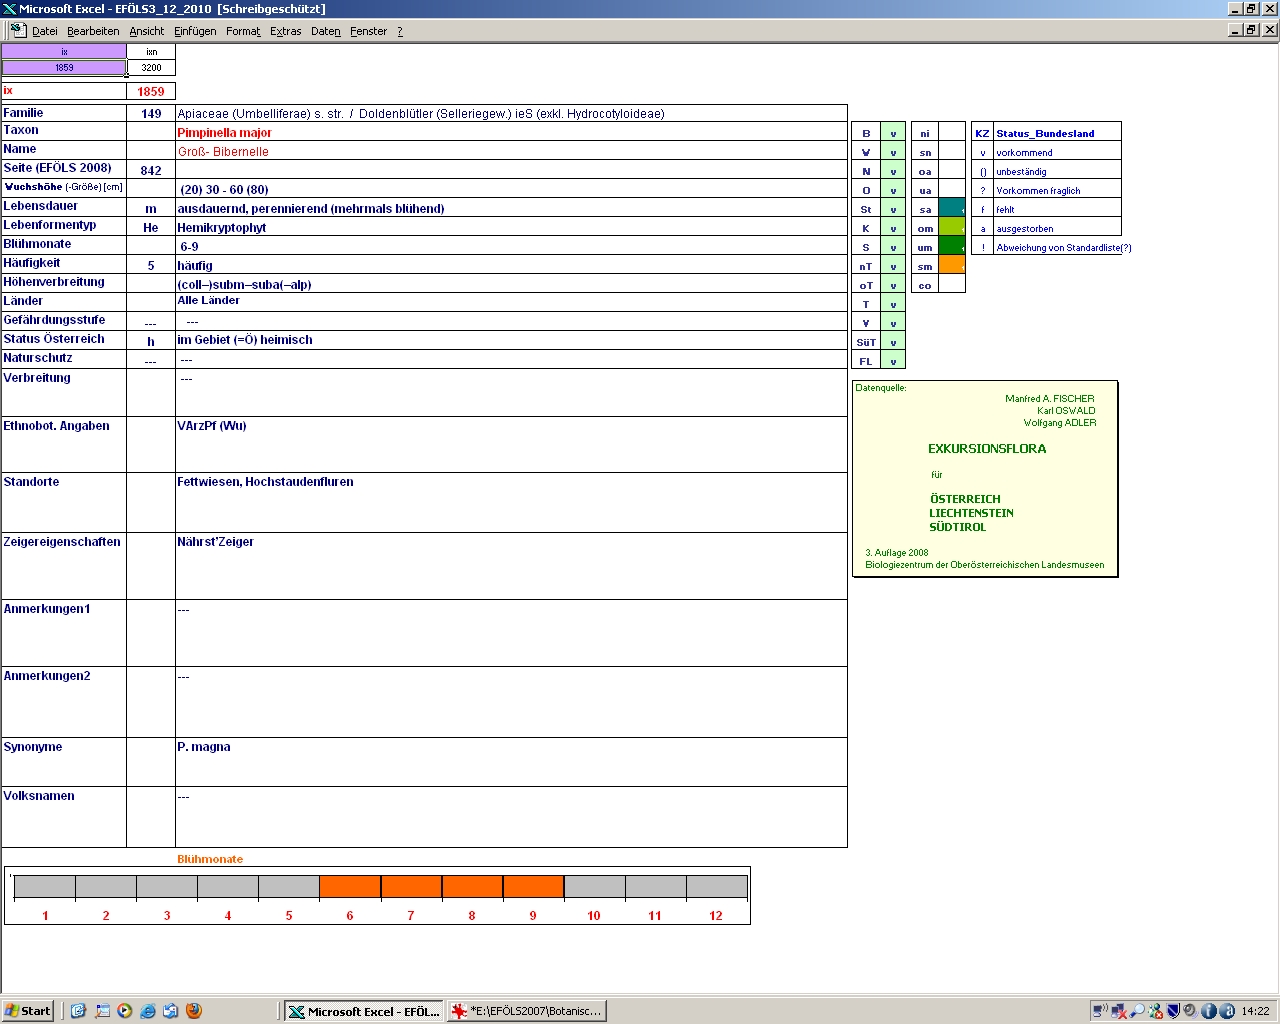Minimize the inner workbook window
The width and height of the screenshot is (1280, 1024).
click(x=1235, y=30)
